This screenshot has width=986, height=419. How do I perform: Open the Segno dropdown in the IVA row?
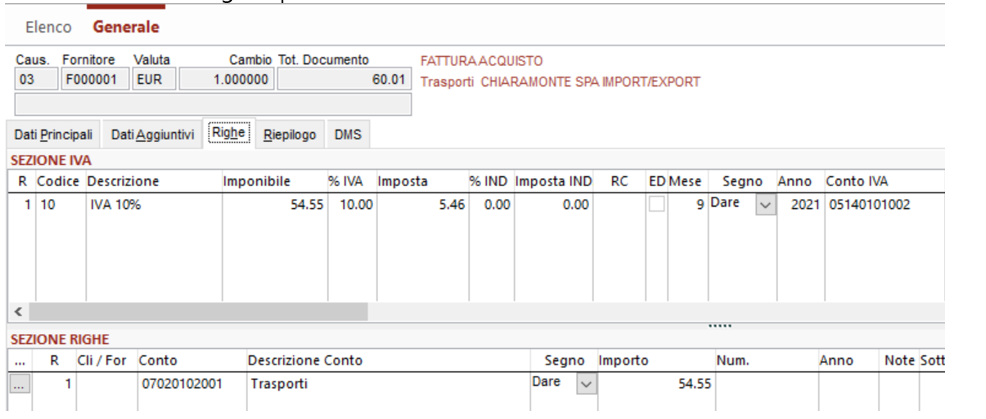pos(766,205)
